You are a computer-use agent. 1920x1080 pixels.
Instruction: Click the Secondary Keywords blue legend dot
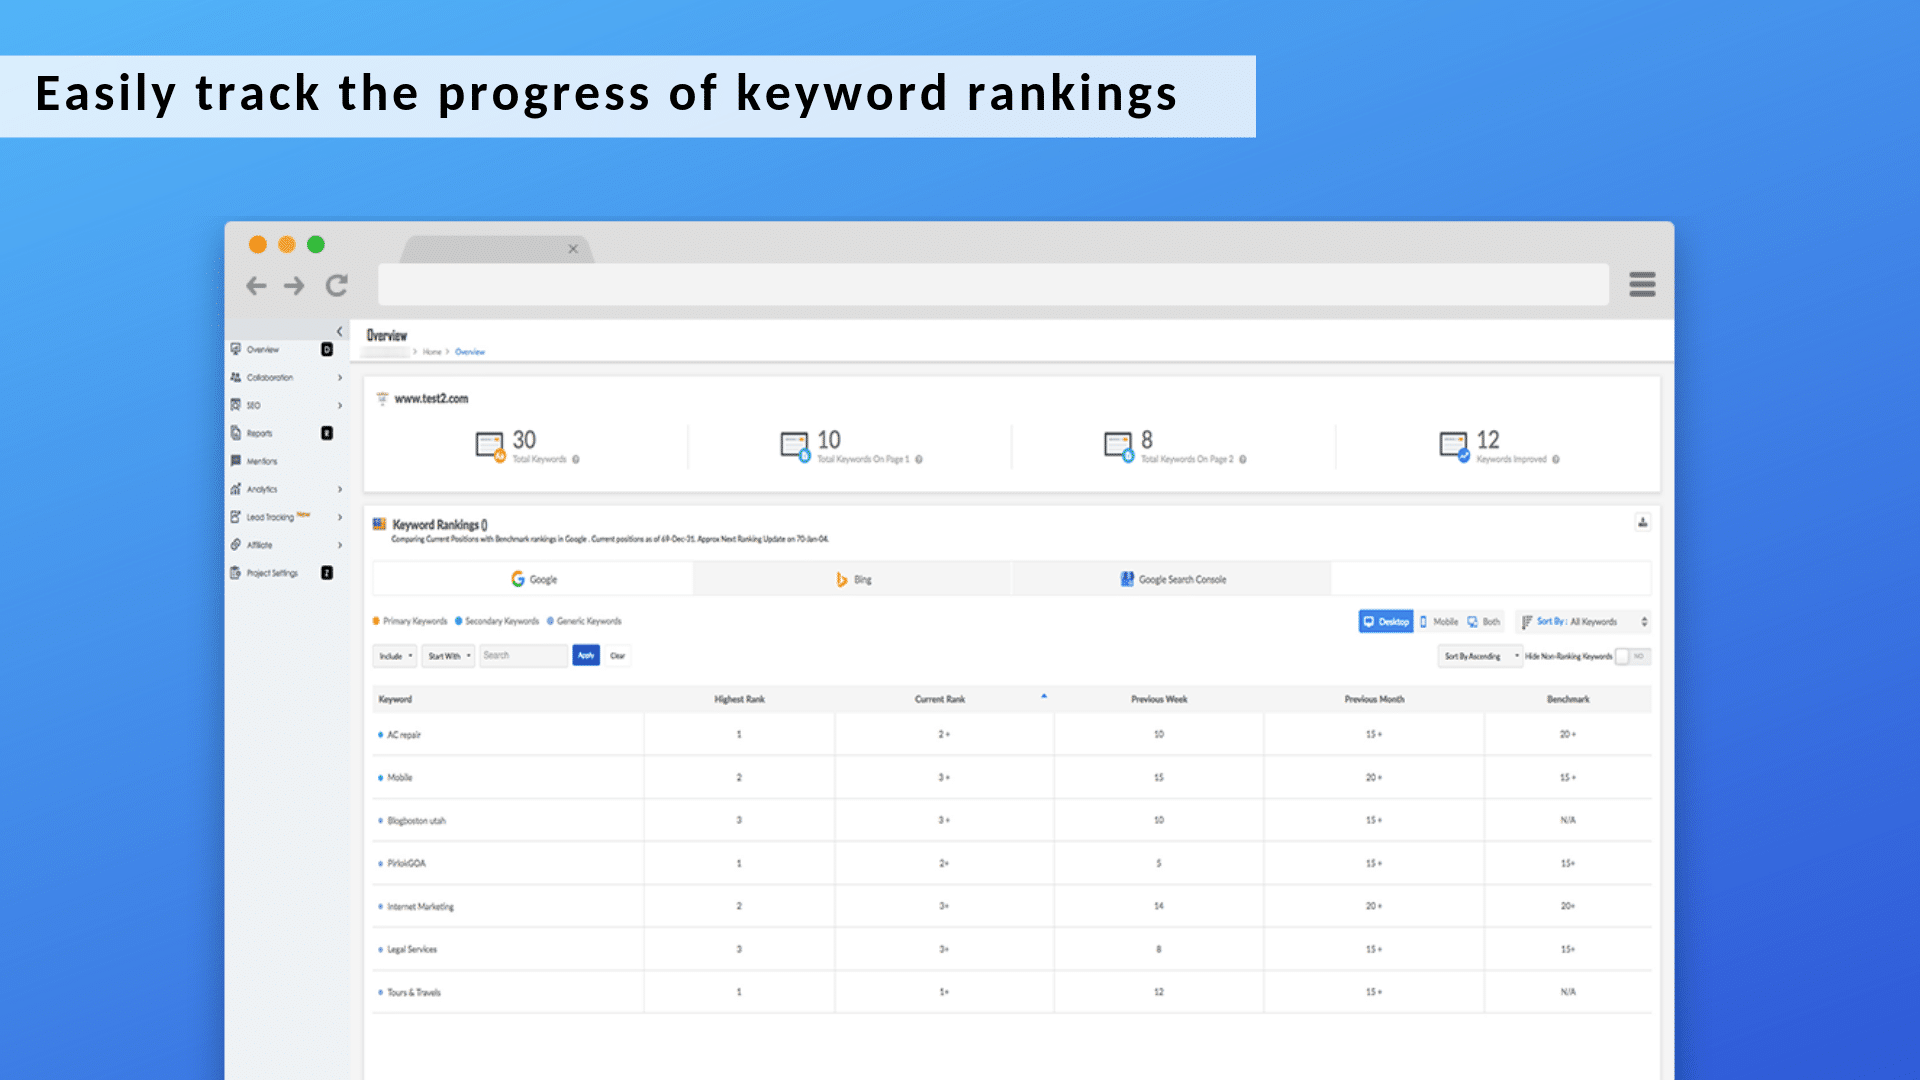tap(458, 621)
